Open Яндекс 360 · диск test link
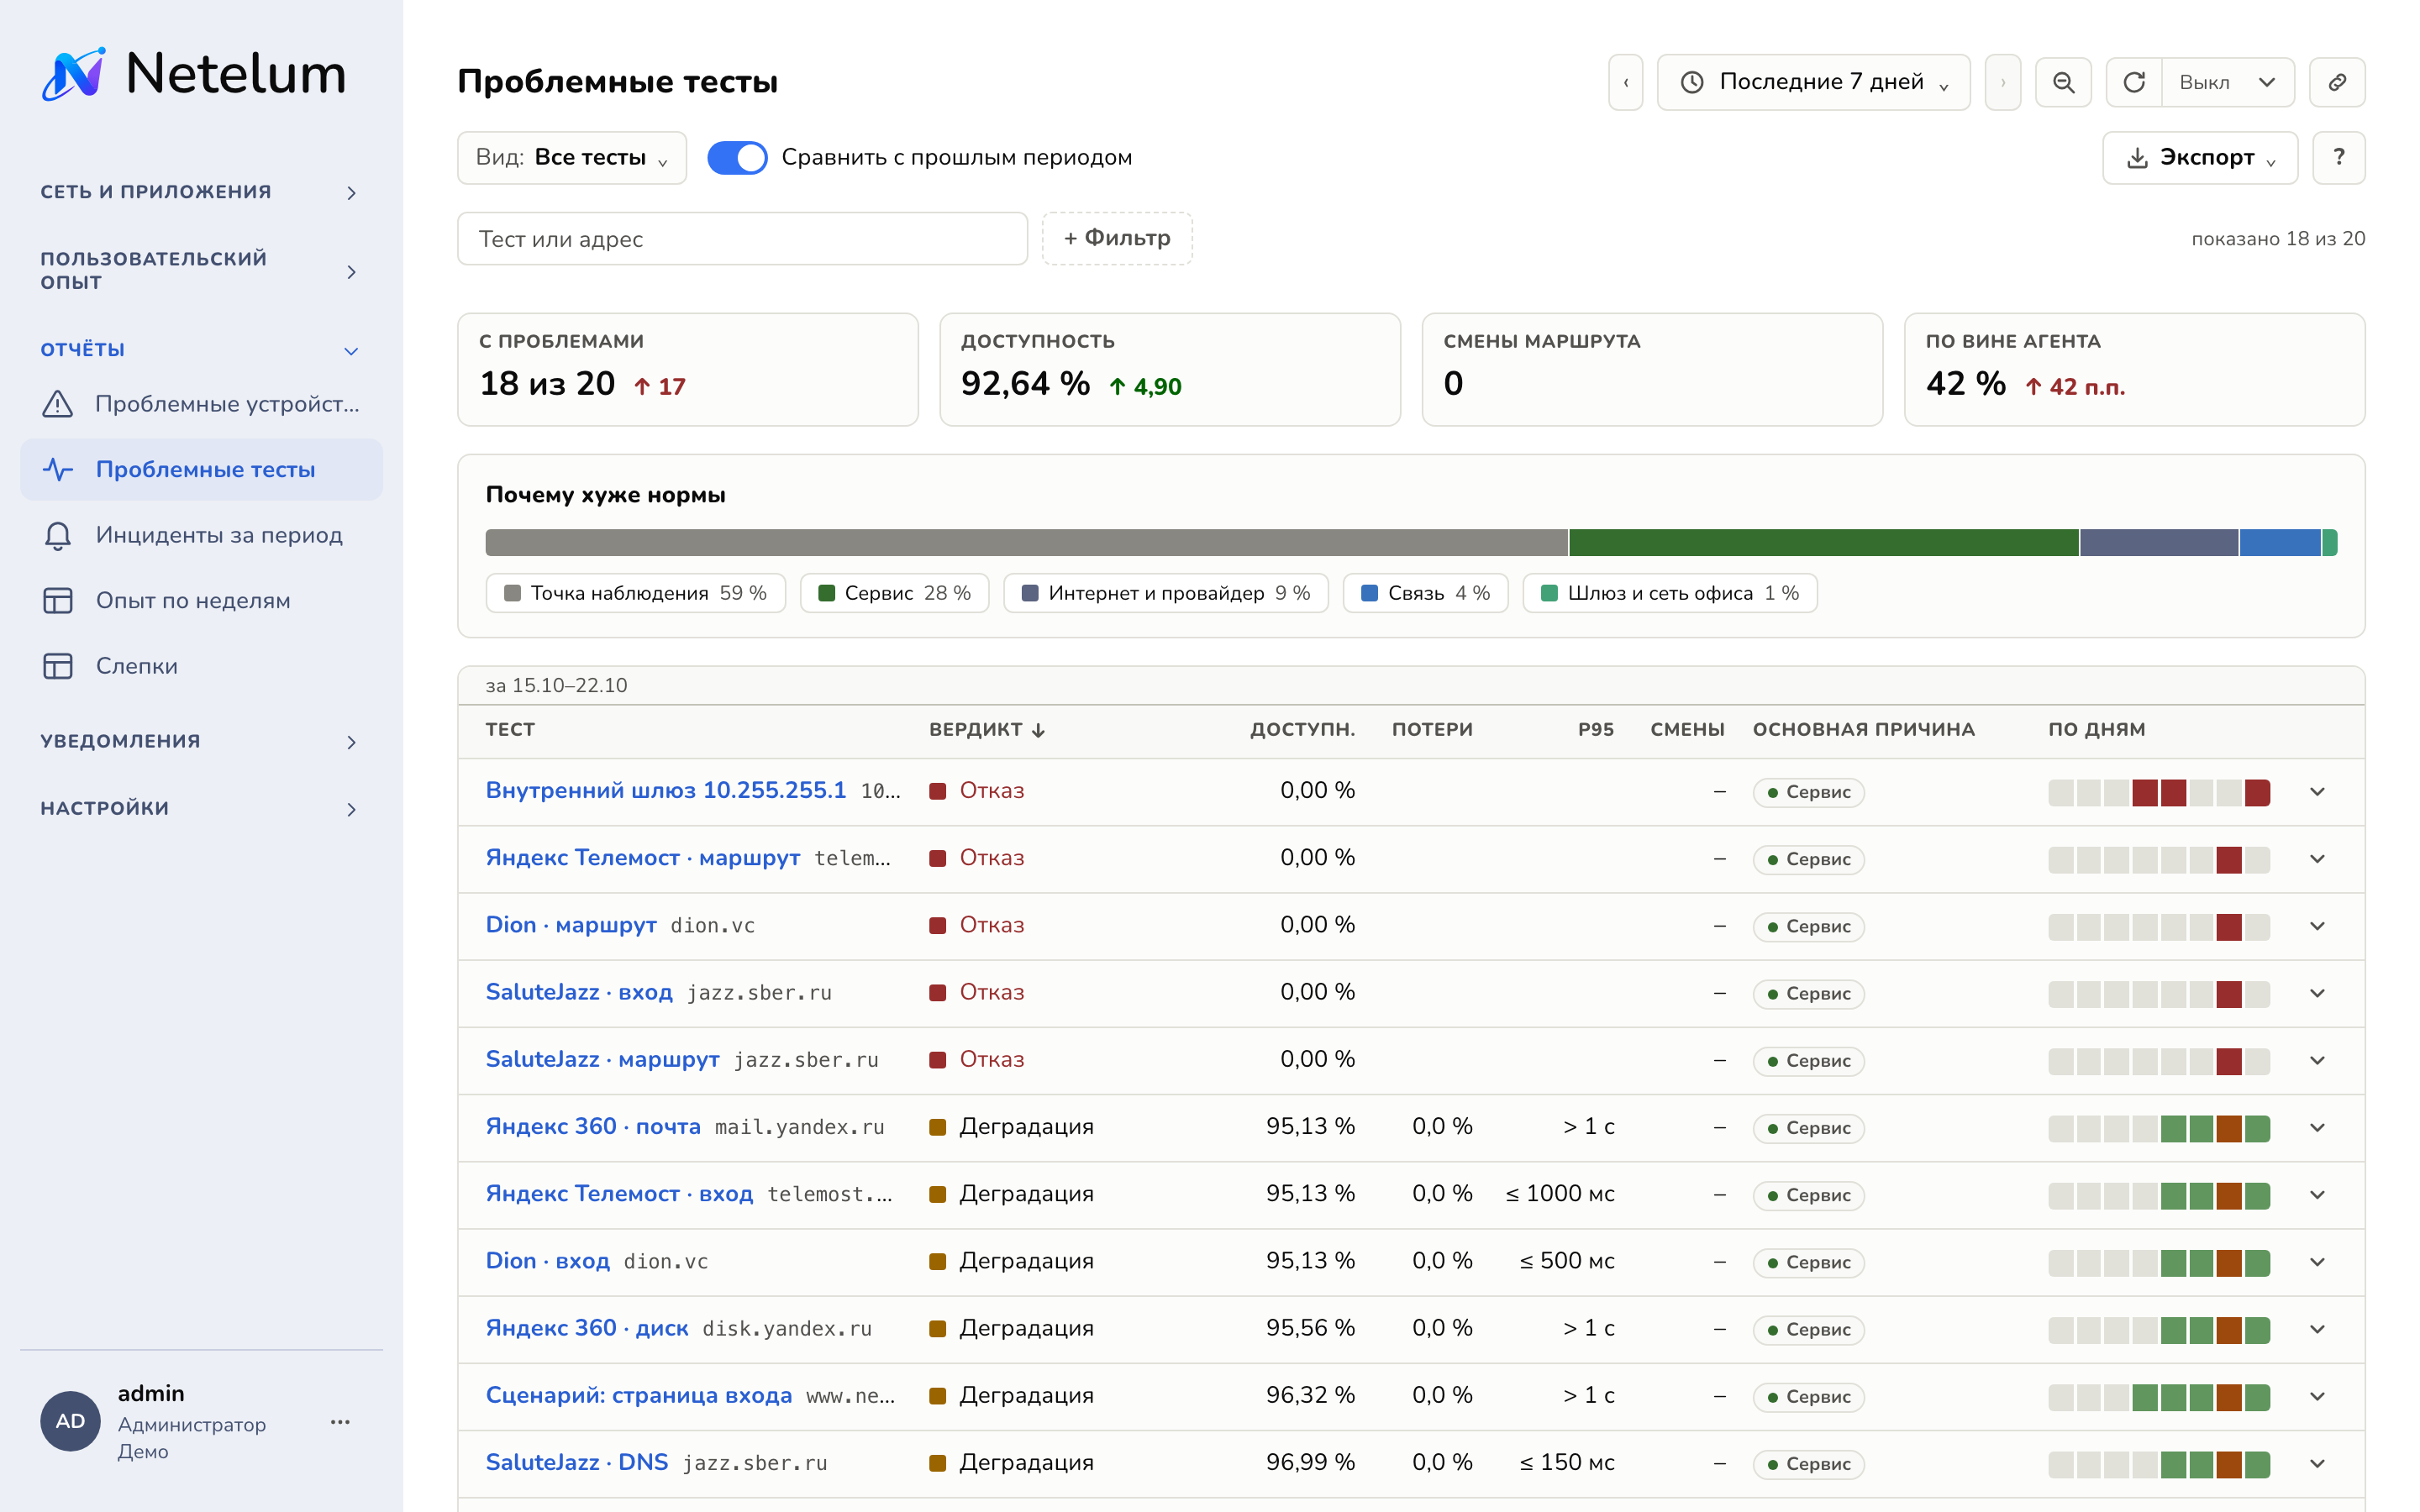Screen dimensions: 2420x1512 pyautogui.click(x=587, y=1329)
